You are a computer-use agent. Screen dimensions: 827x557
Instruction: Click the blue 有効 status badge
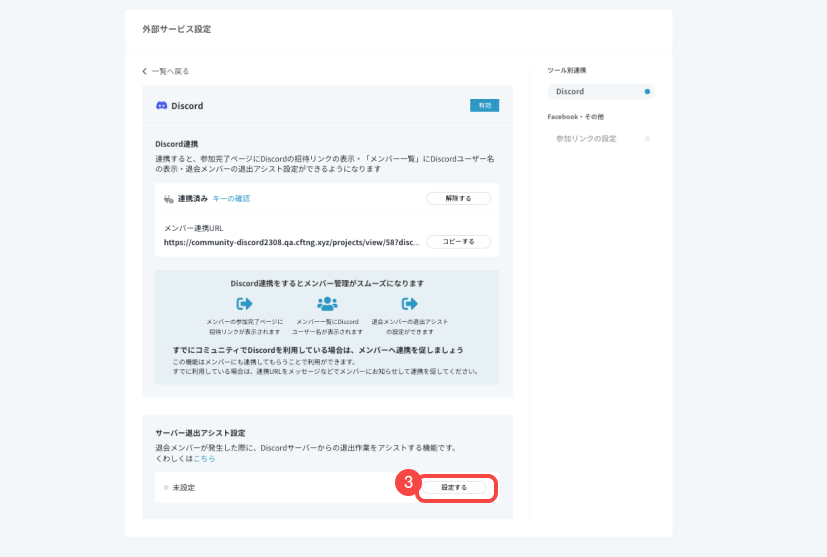[x=484, y=105]
